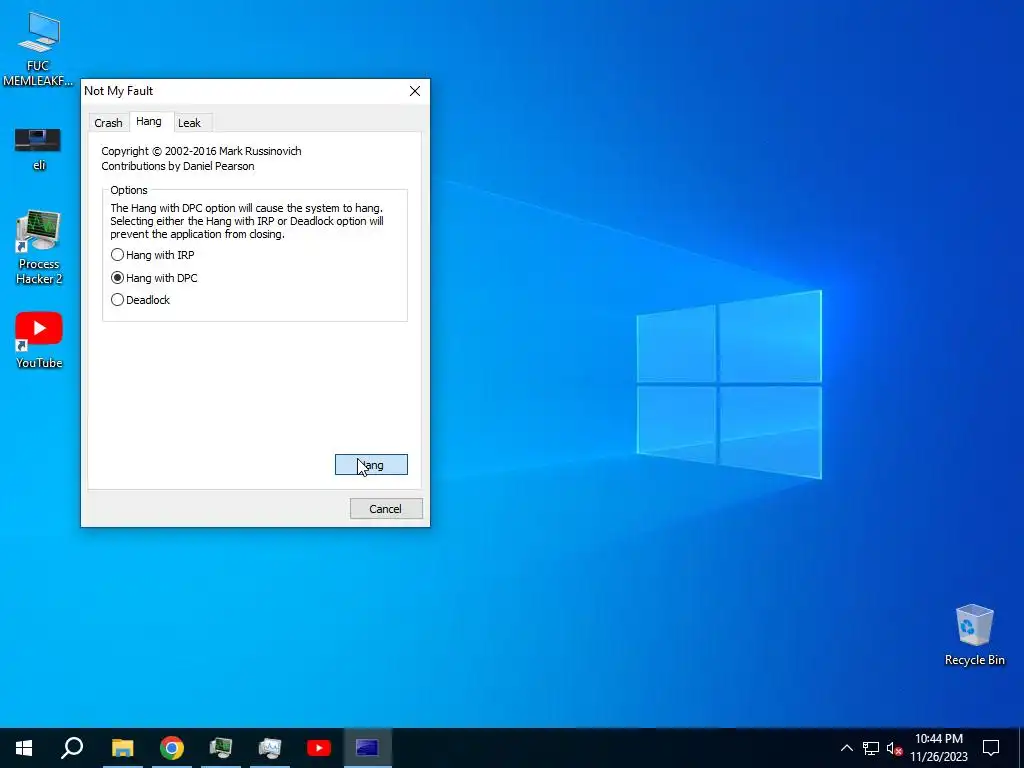Screen dimensions: 1024x768
Task: Switch to Process Hacker in the taskbar
Action: 221,748
